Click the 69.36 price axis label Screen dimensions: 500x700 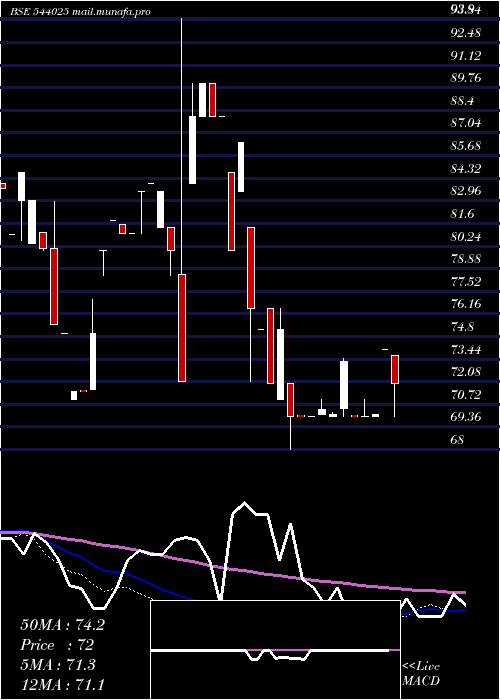point(466,417)
